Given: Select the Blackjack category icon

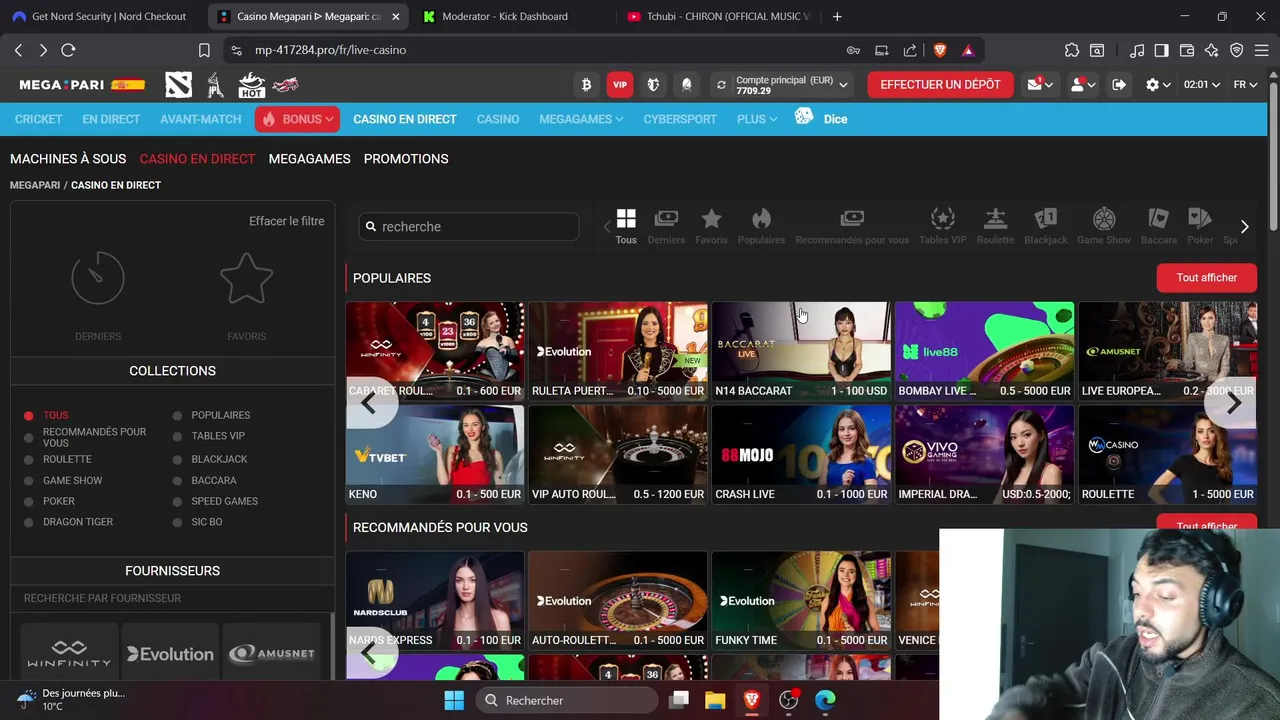Looking at the screenshot, I should click(1046, 226).
